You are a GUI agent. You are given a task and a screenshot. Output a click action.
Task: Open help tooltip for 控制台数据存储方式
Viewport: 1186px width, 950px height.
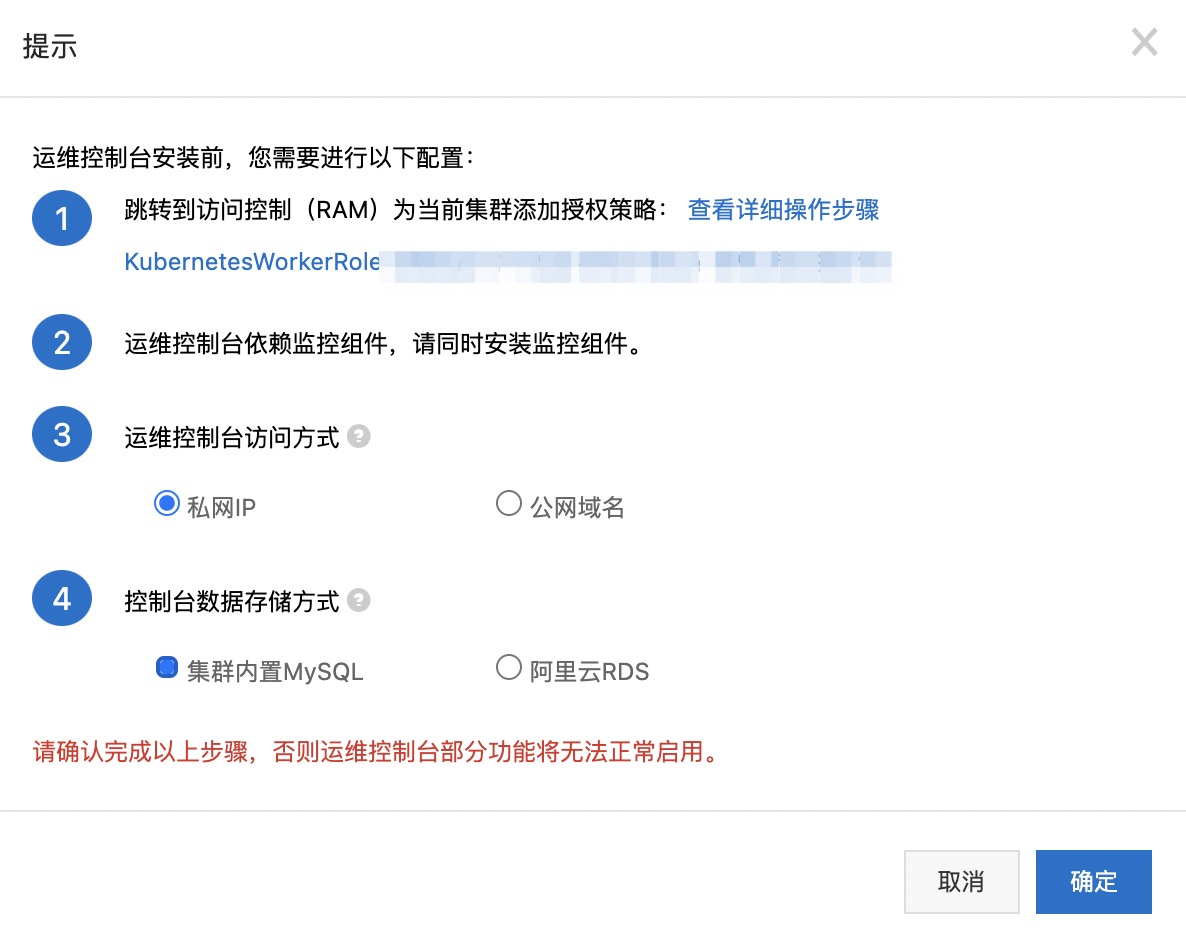359,601
